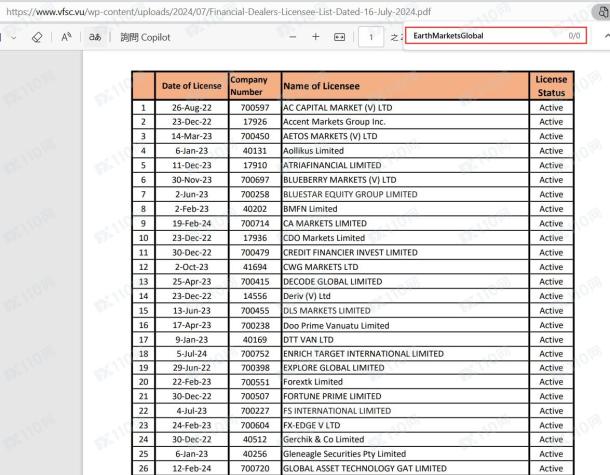The height and width of the screenshot is (475, 610).
Task: Click company number '40512'
Action: (x=255, y=440)
